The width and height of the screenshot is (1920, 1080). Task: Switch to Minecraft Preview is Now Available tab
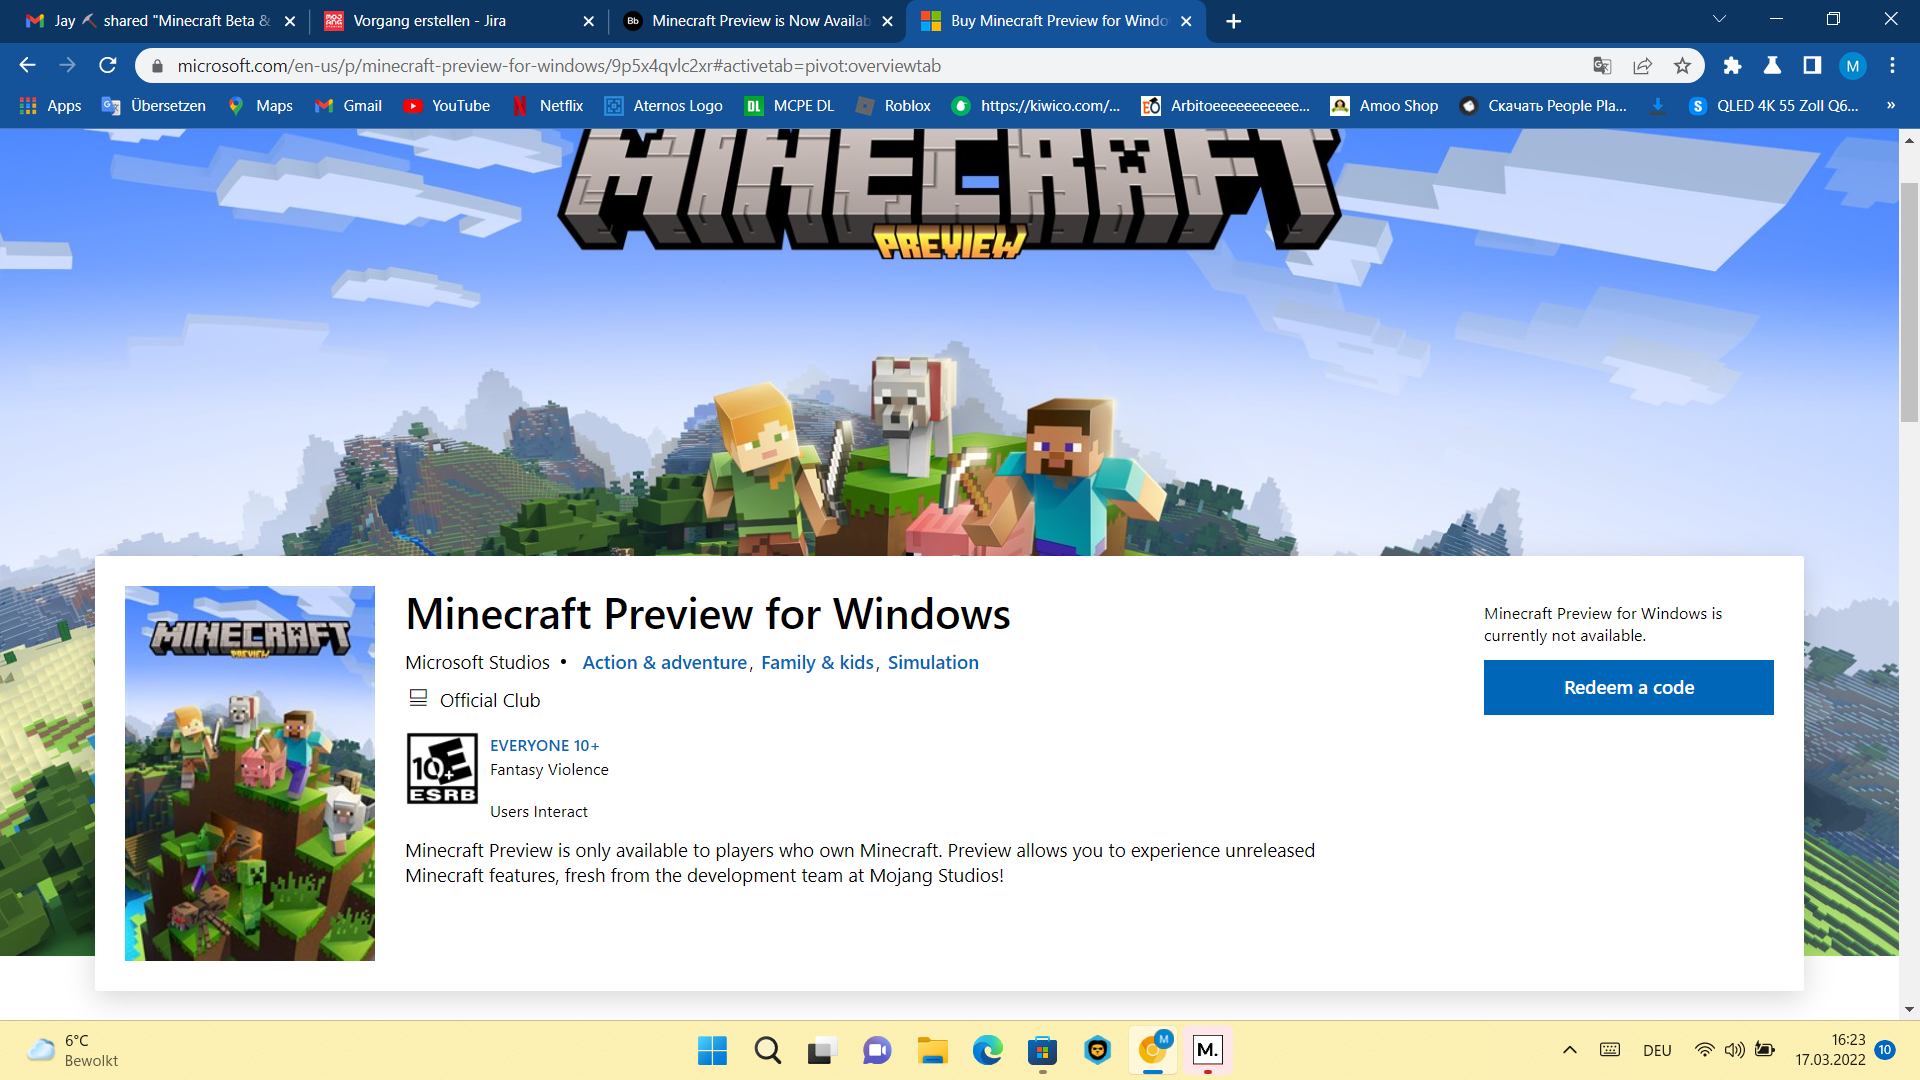[x=760, y=21]
